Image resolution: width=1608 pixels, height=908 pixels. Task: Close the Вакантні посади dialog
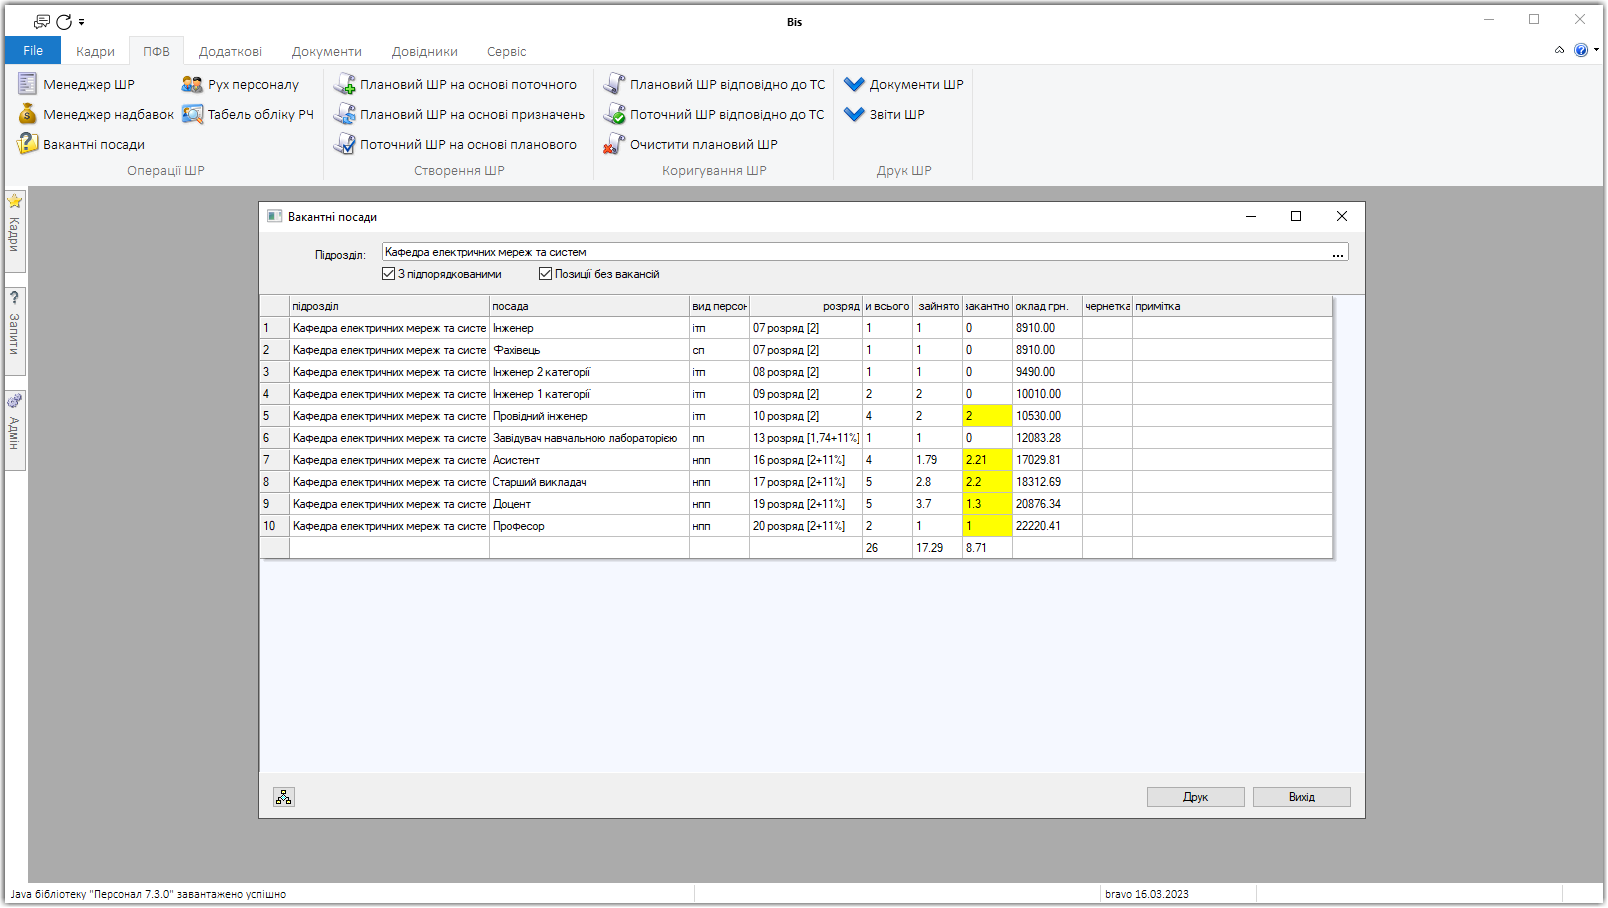tap(1342, 216)
